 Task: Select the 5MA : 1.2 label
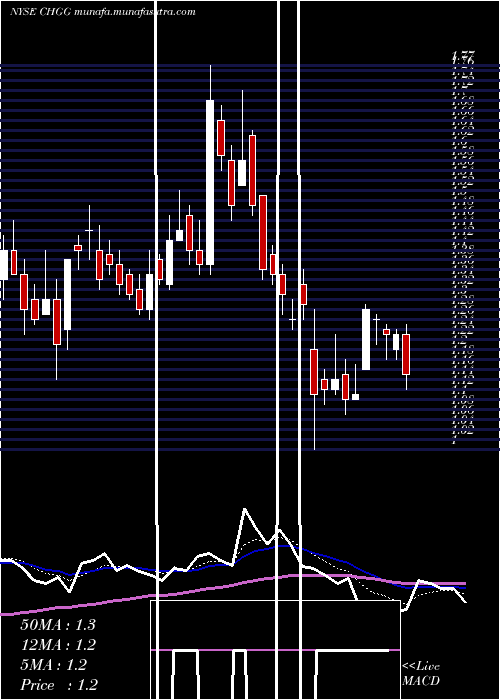coord(54,665)
